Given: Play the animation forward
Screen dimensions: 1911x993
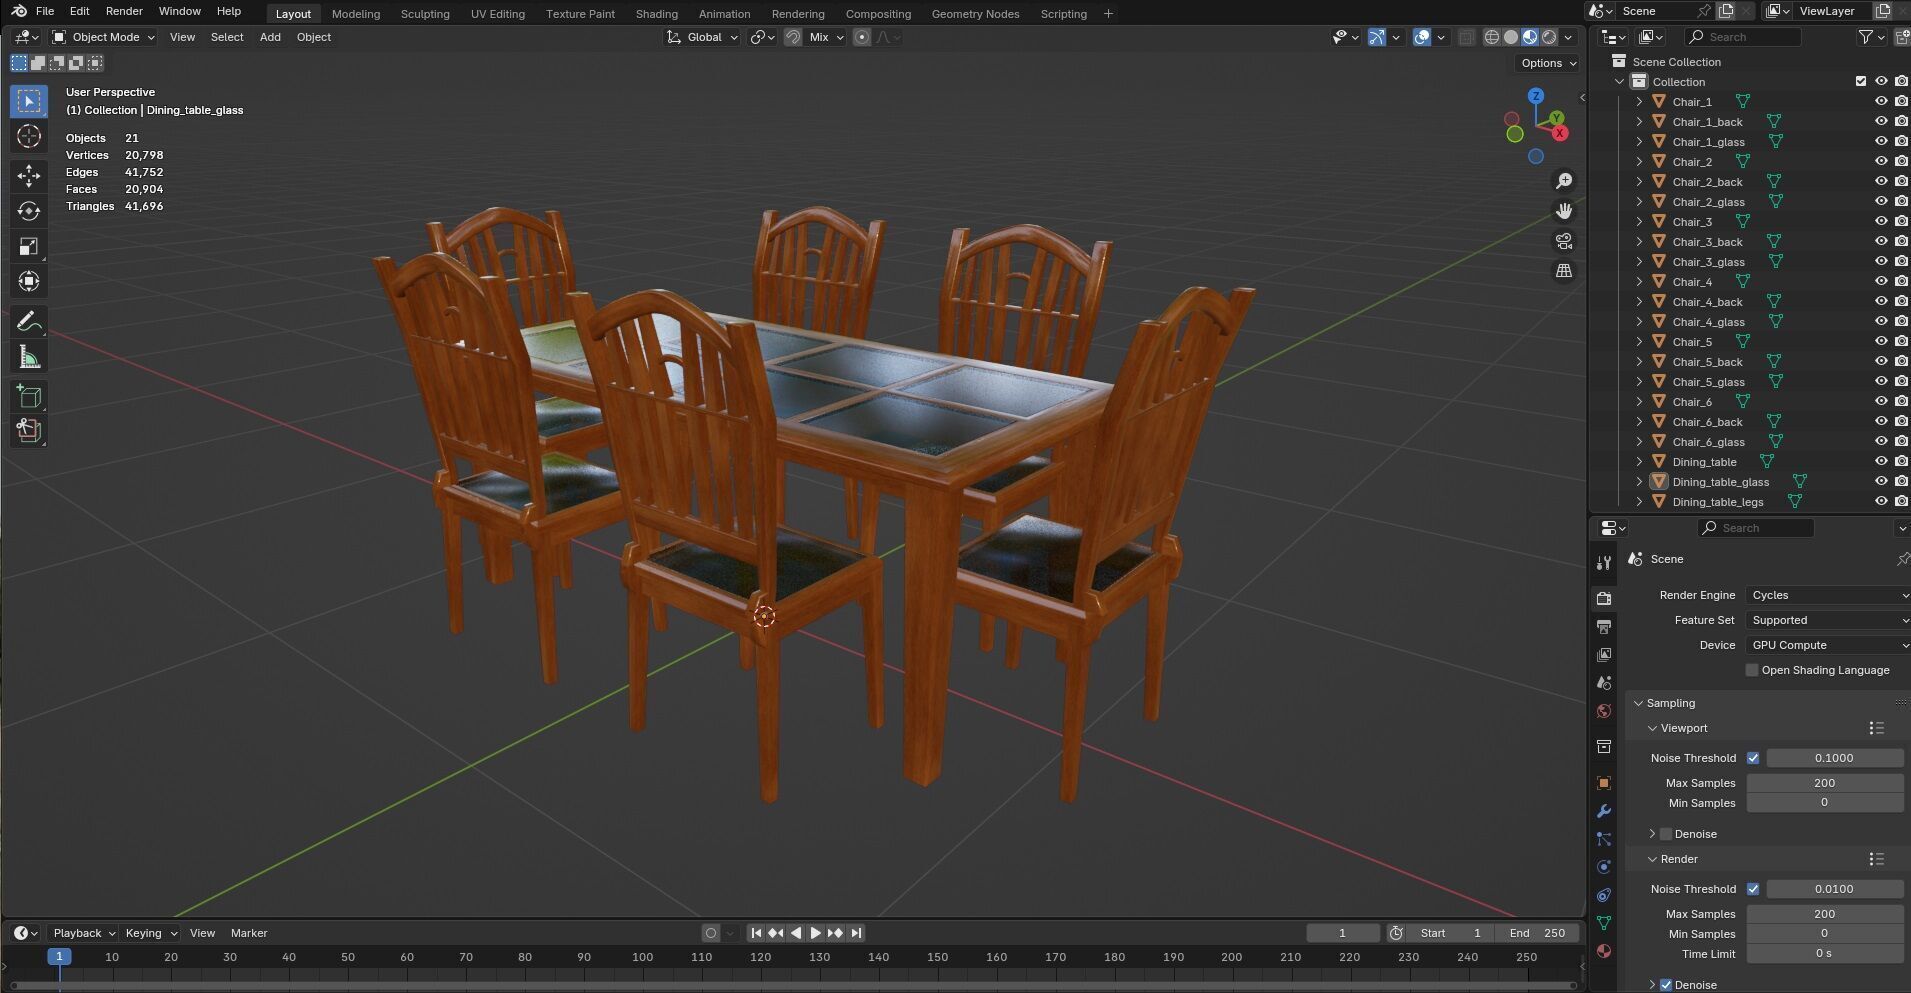Looking at the screenshot, I should click(815, 933).
